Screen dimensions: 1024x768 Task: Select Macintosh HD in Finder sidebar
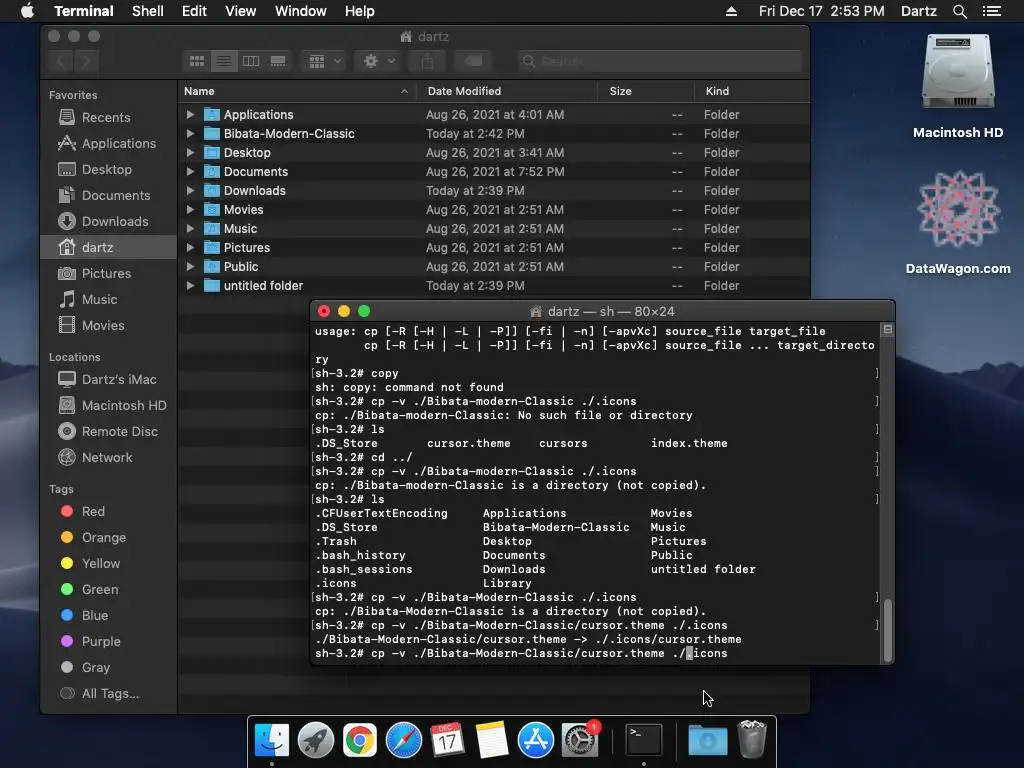pos(123,406)
